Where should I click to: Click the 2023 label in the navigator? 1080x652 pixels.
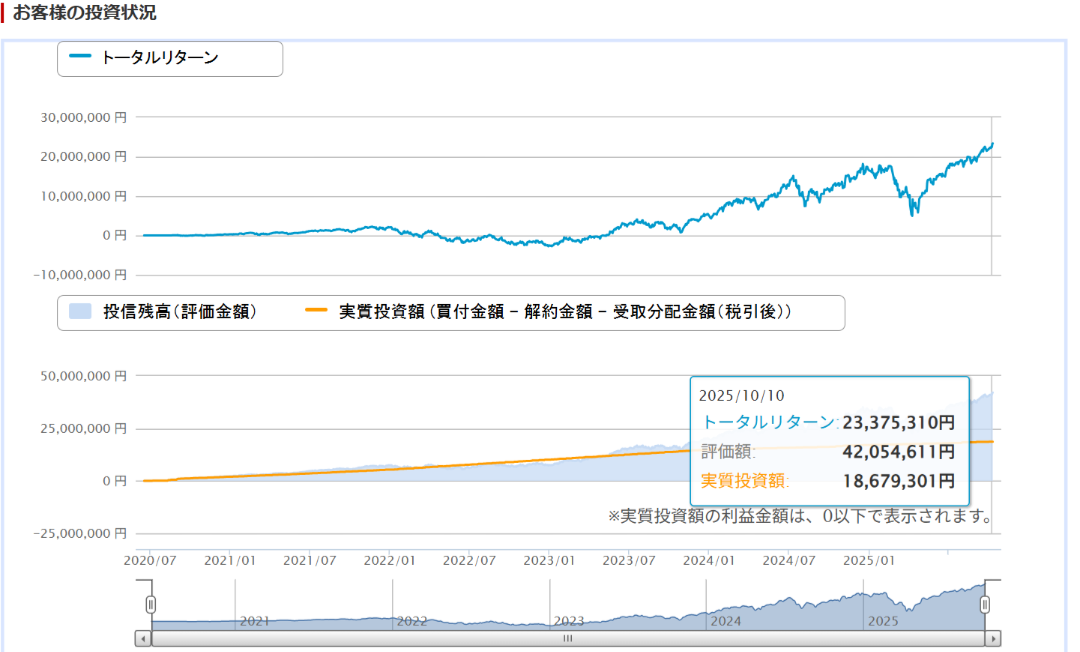pyautogui.click(x=568, y=621)
